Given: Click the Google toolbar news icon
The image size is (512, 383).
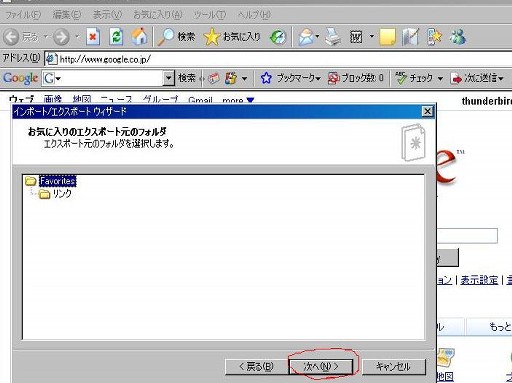Looking at the screenshot, I should pos(214,78).
